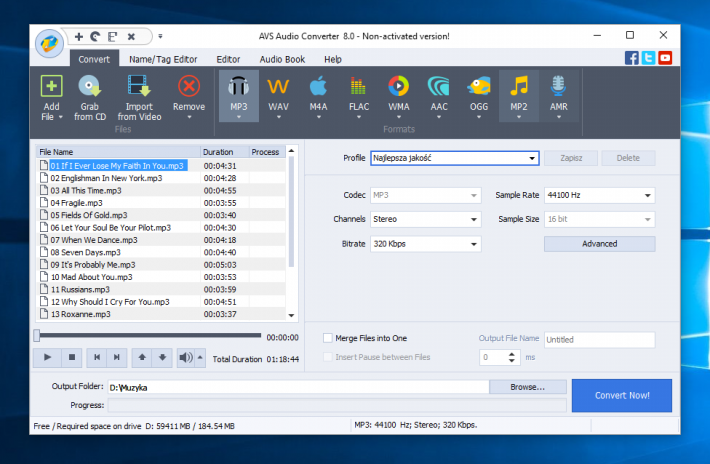Click the AVS application logo button
Screen dimensions: 710x464
49,43
